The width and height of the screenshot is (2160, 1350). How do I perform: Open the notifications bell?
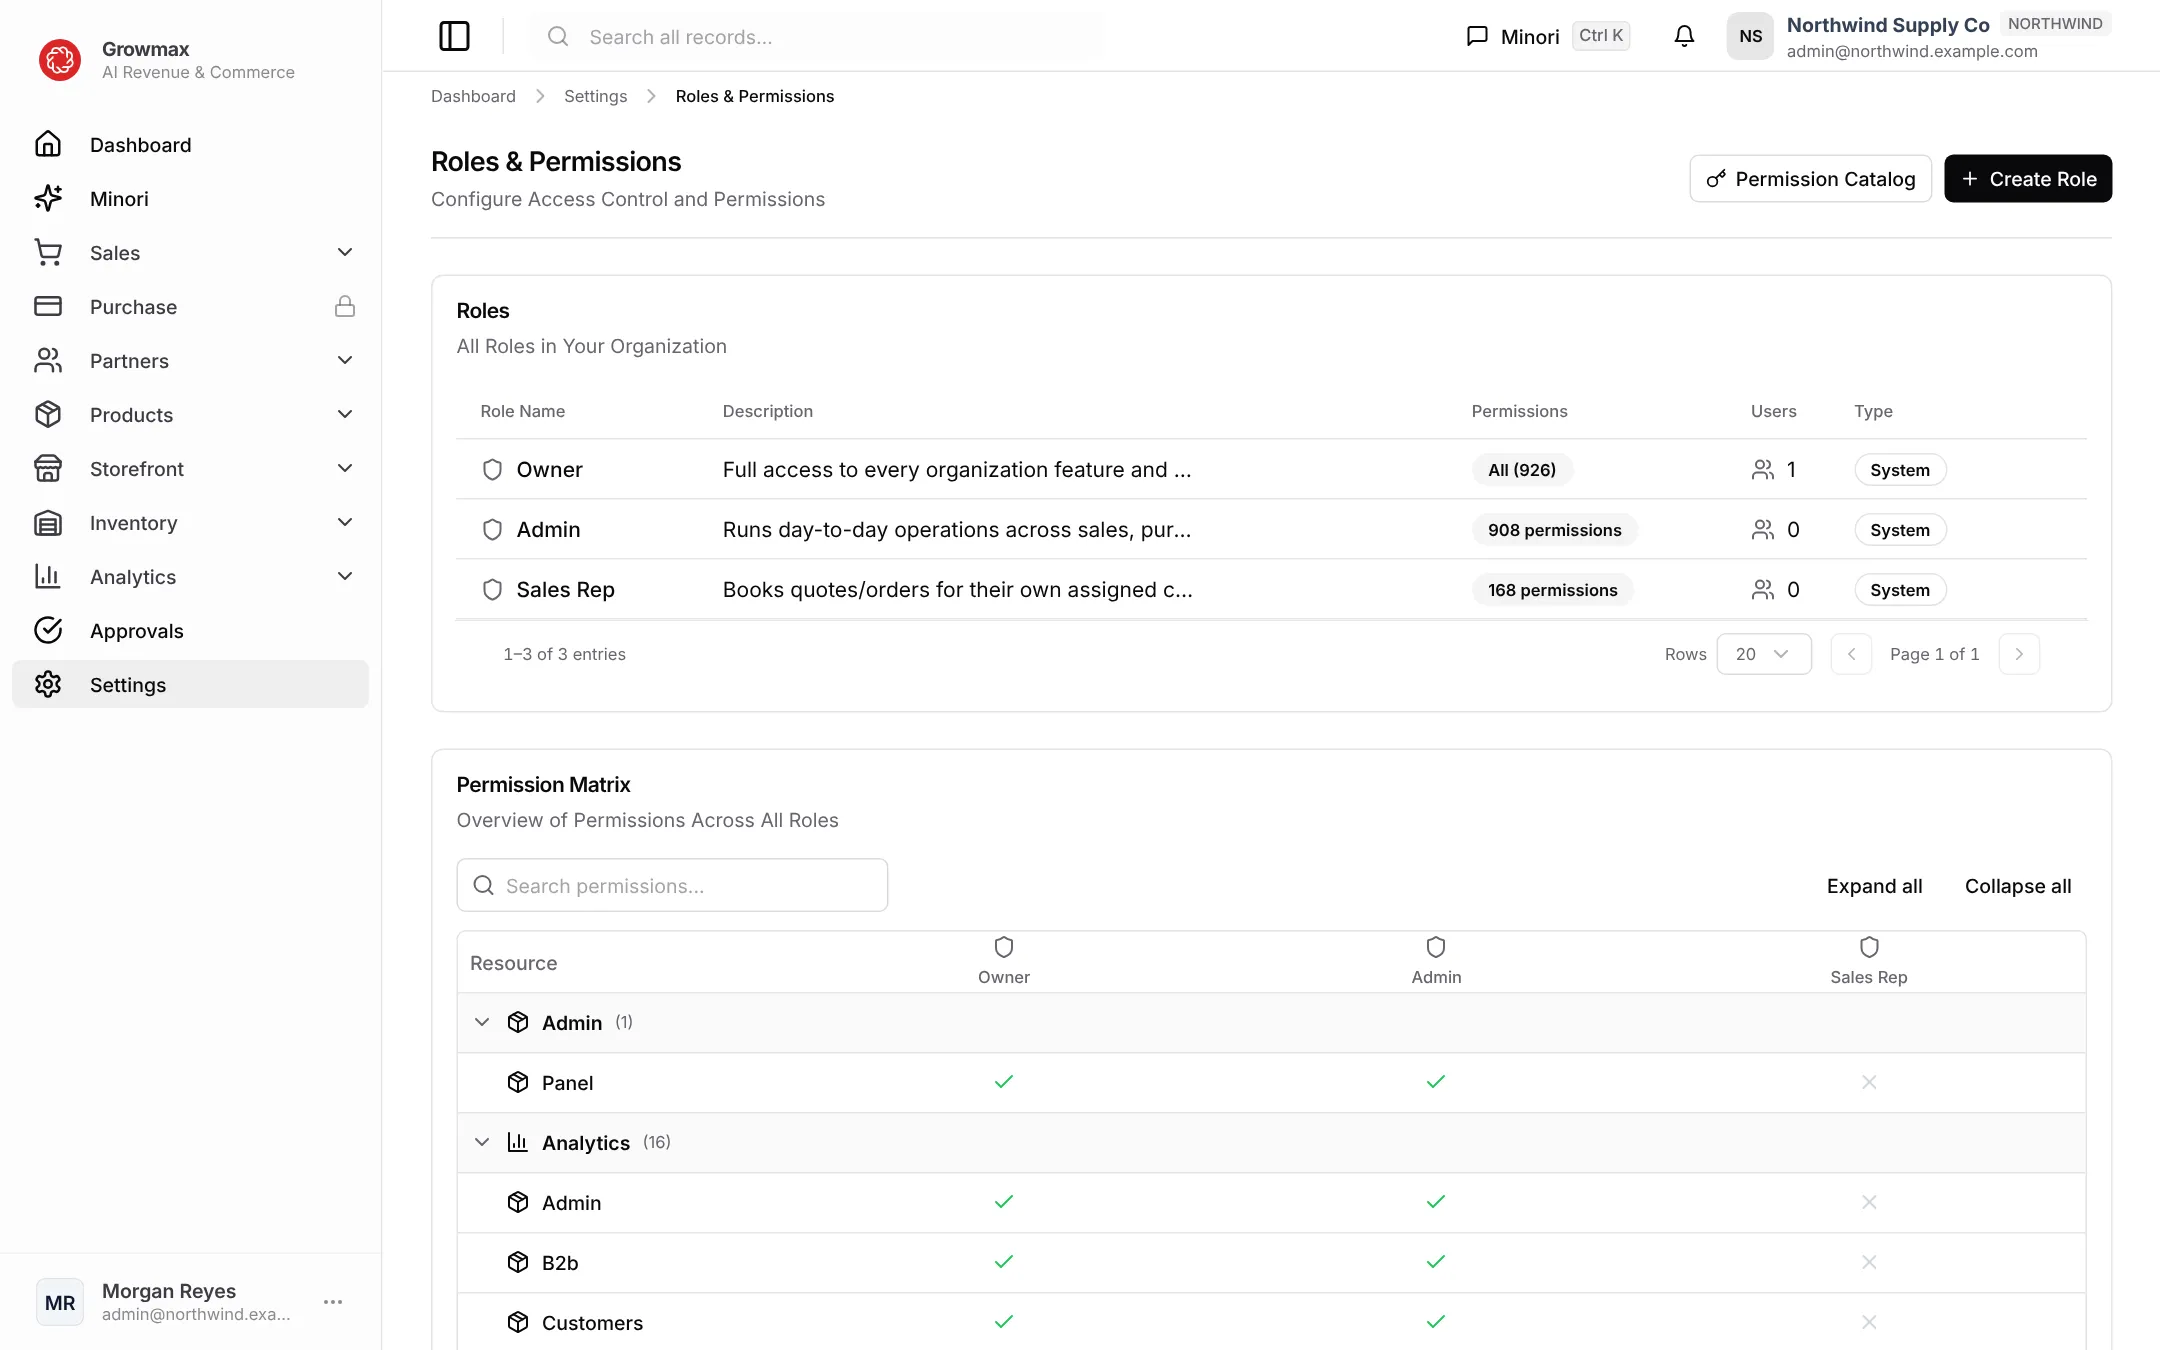(1684, 36)
